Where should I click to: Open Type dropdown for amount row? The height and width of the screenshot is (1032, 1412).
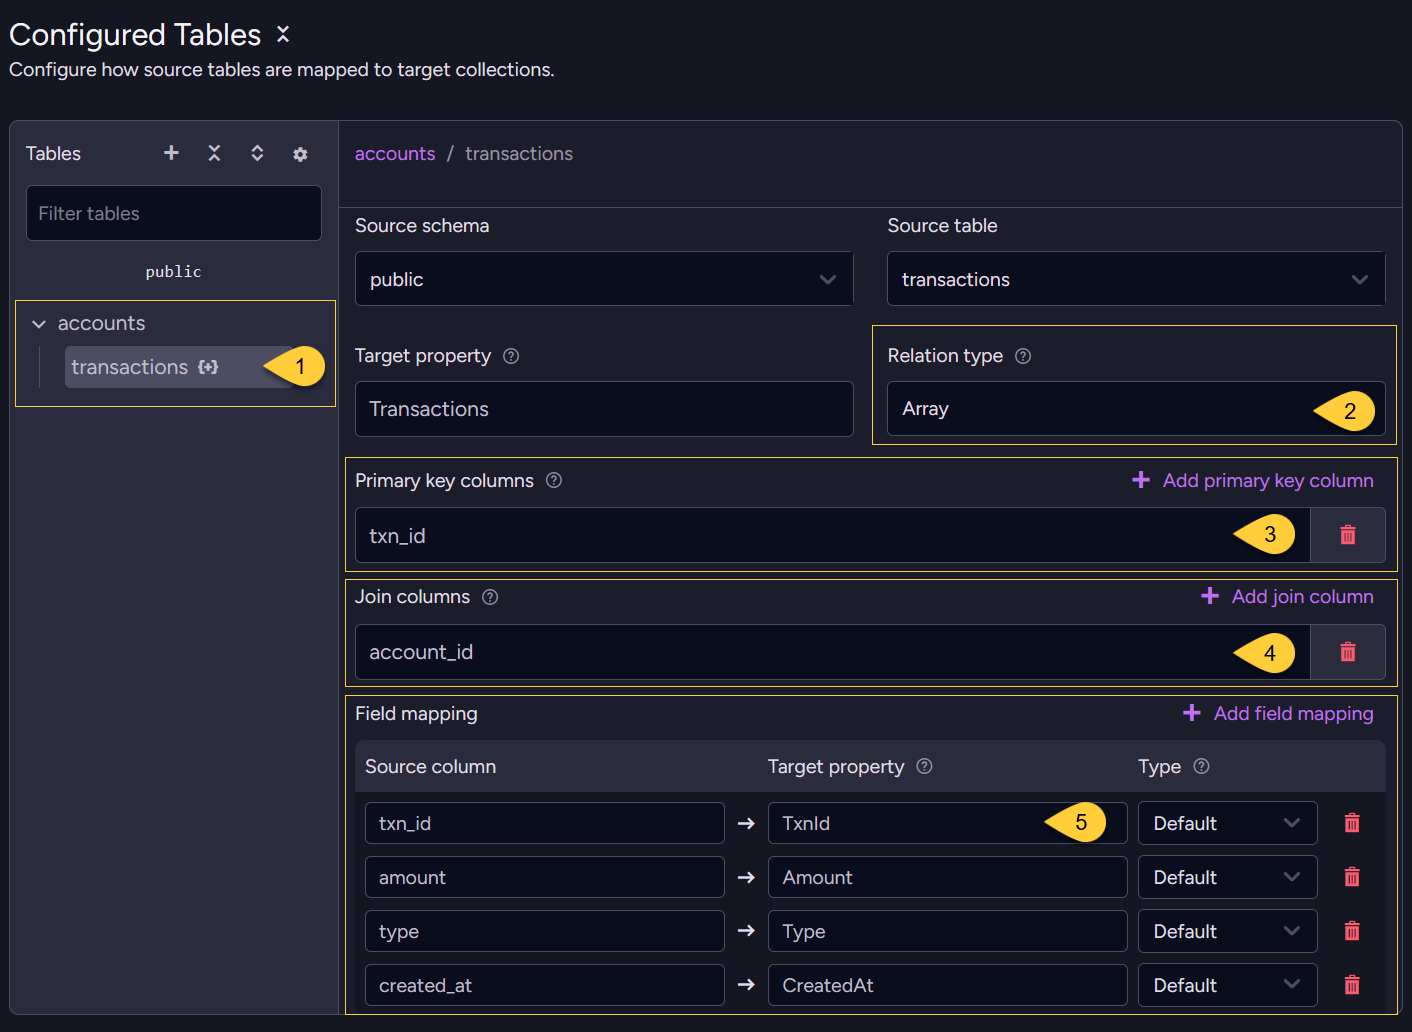pyautogui.click(x=1228, y=877)
